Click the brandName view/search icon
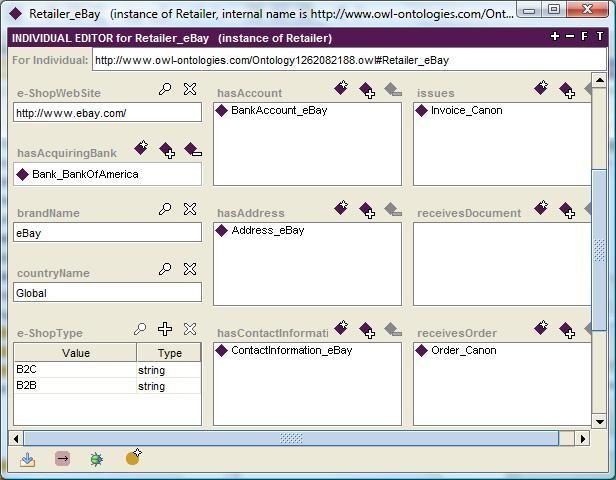616x480 pixels. [x=165, y=209]
